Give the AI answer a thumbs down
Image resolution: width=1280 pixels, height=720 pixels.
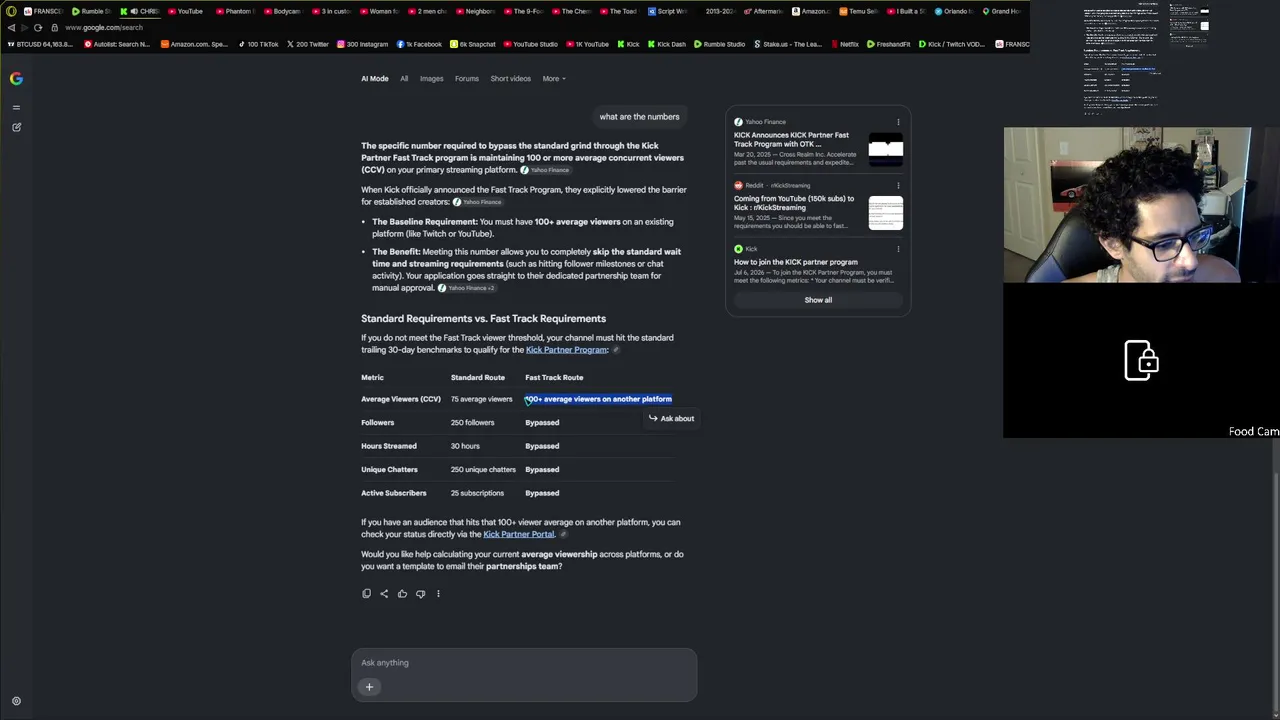tap(420, 594)
